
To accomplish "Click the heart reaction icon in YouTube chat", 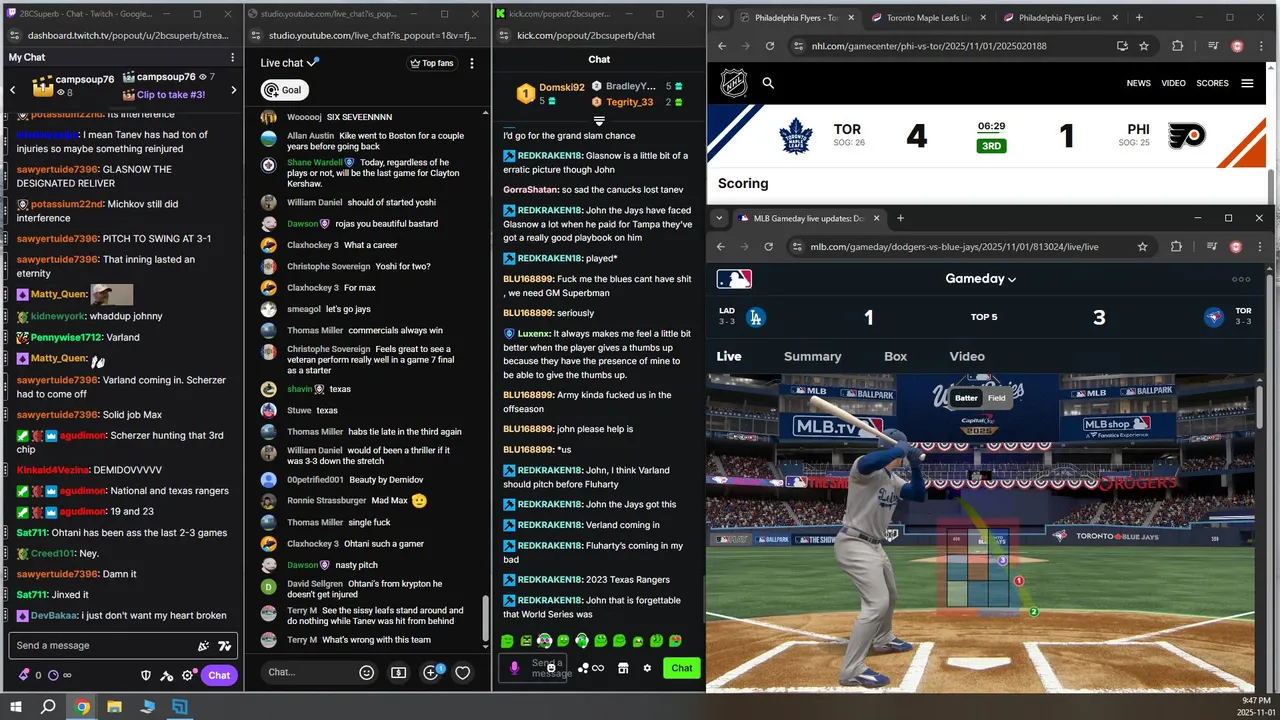I will coord(462,673).
